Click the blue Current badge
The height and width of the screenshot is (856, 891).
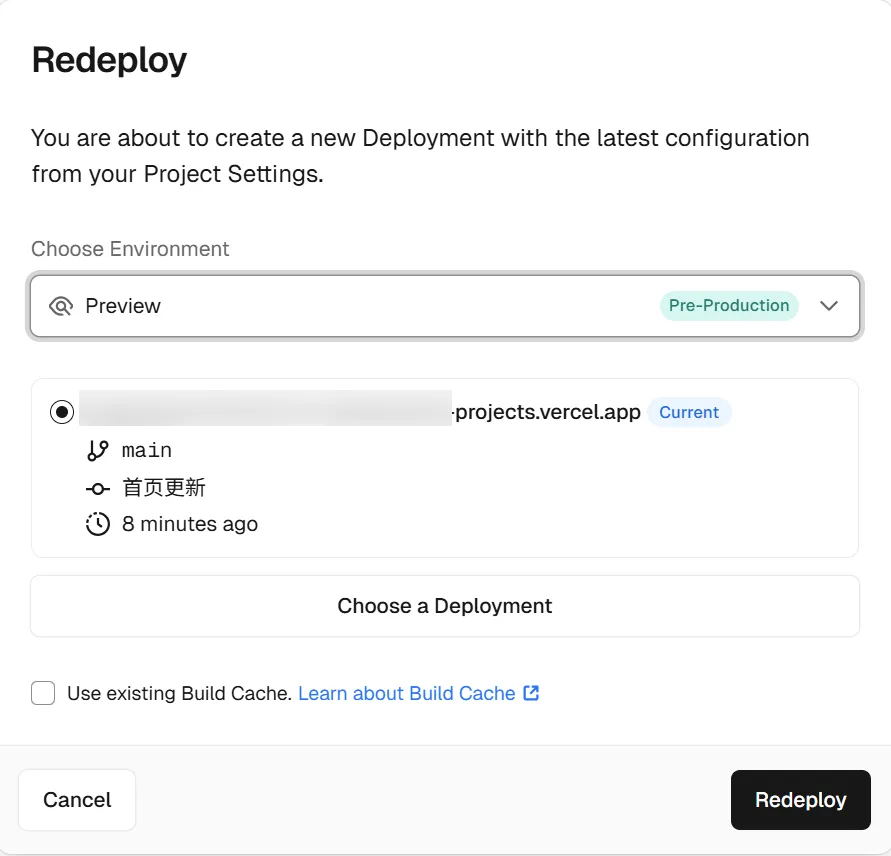coord(689,412)
